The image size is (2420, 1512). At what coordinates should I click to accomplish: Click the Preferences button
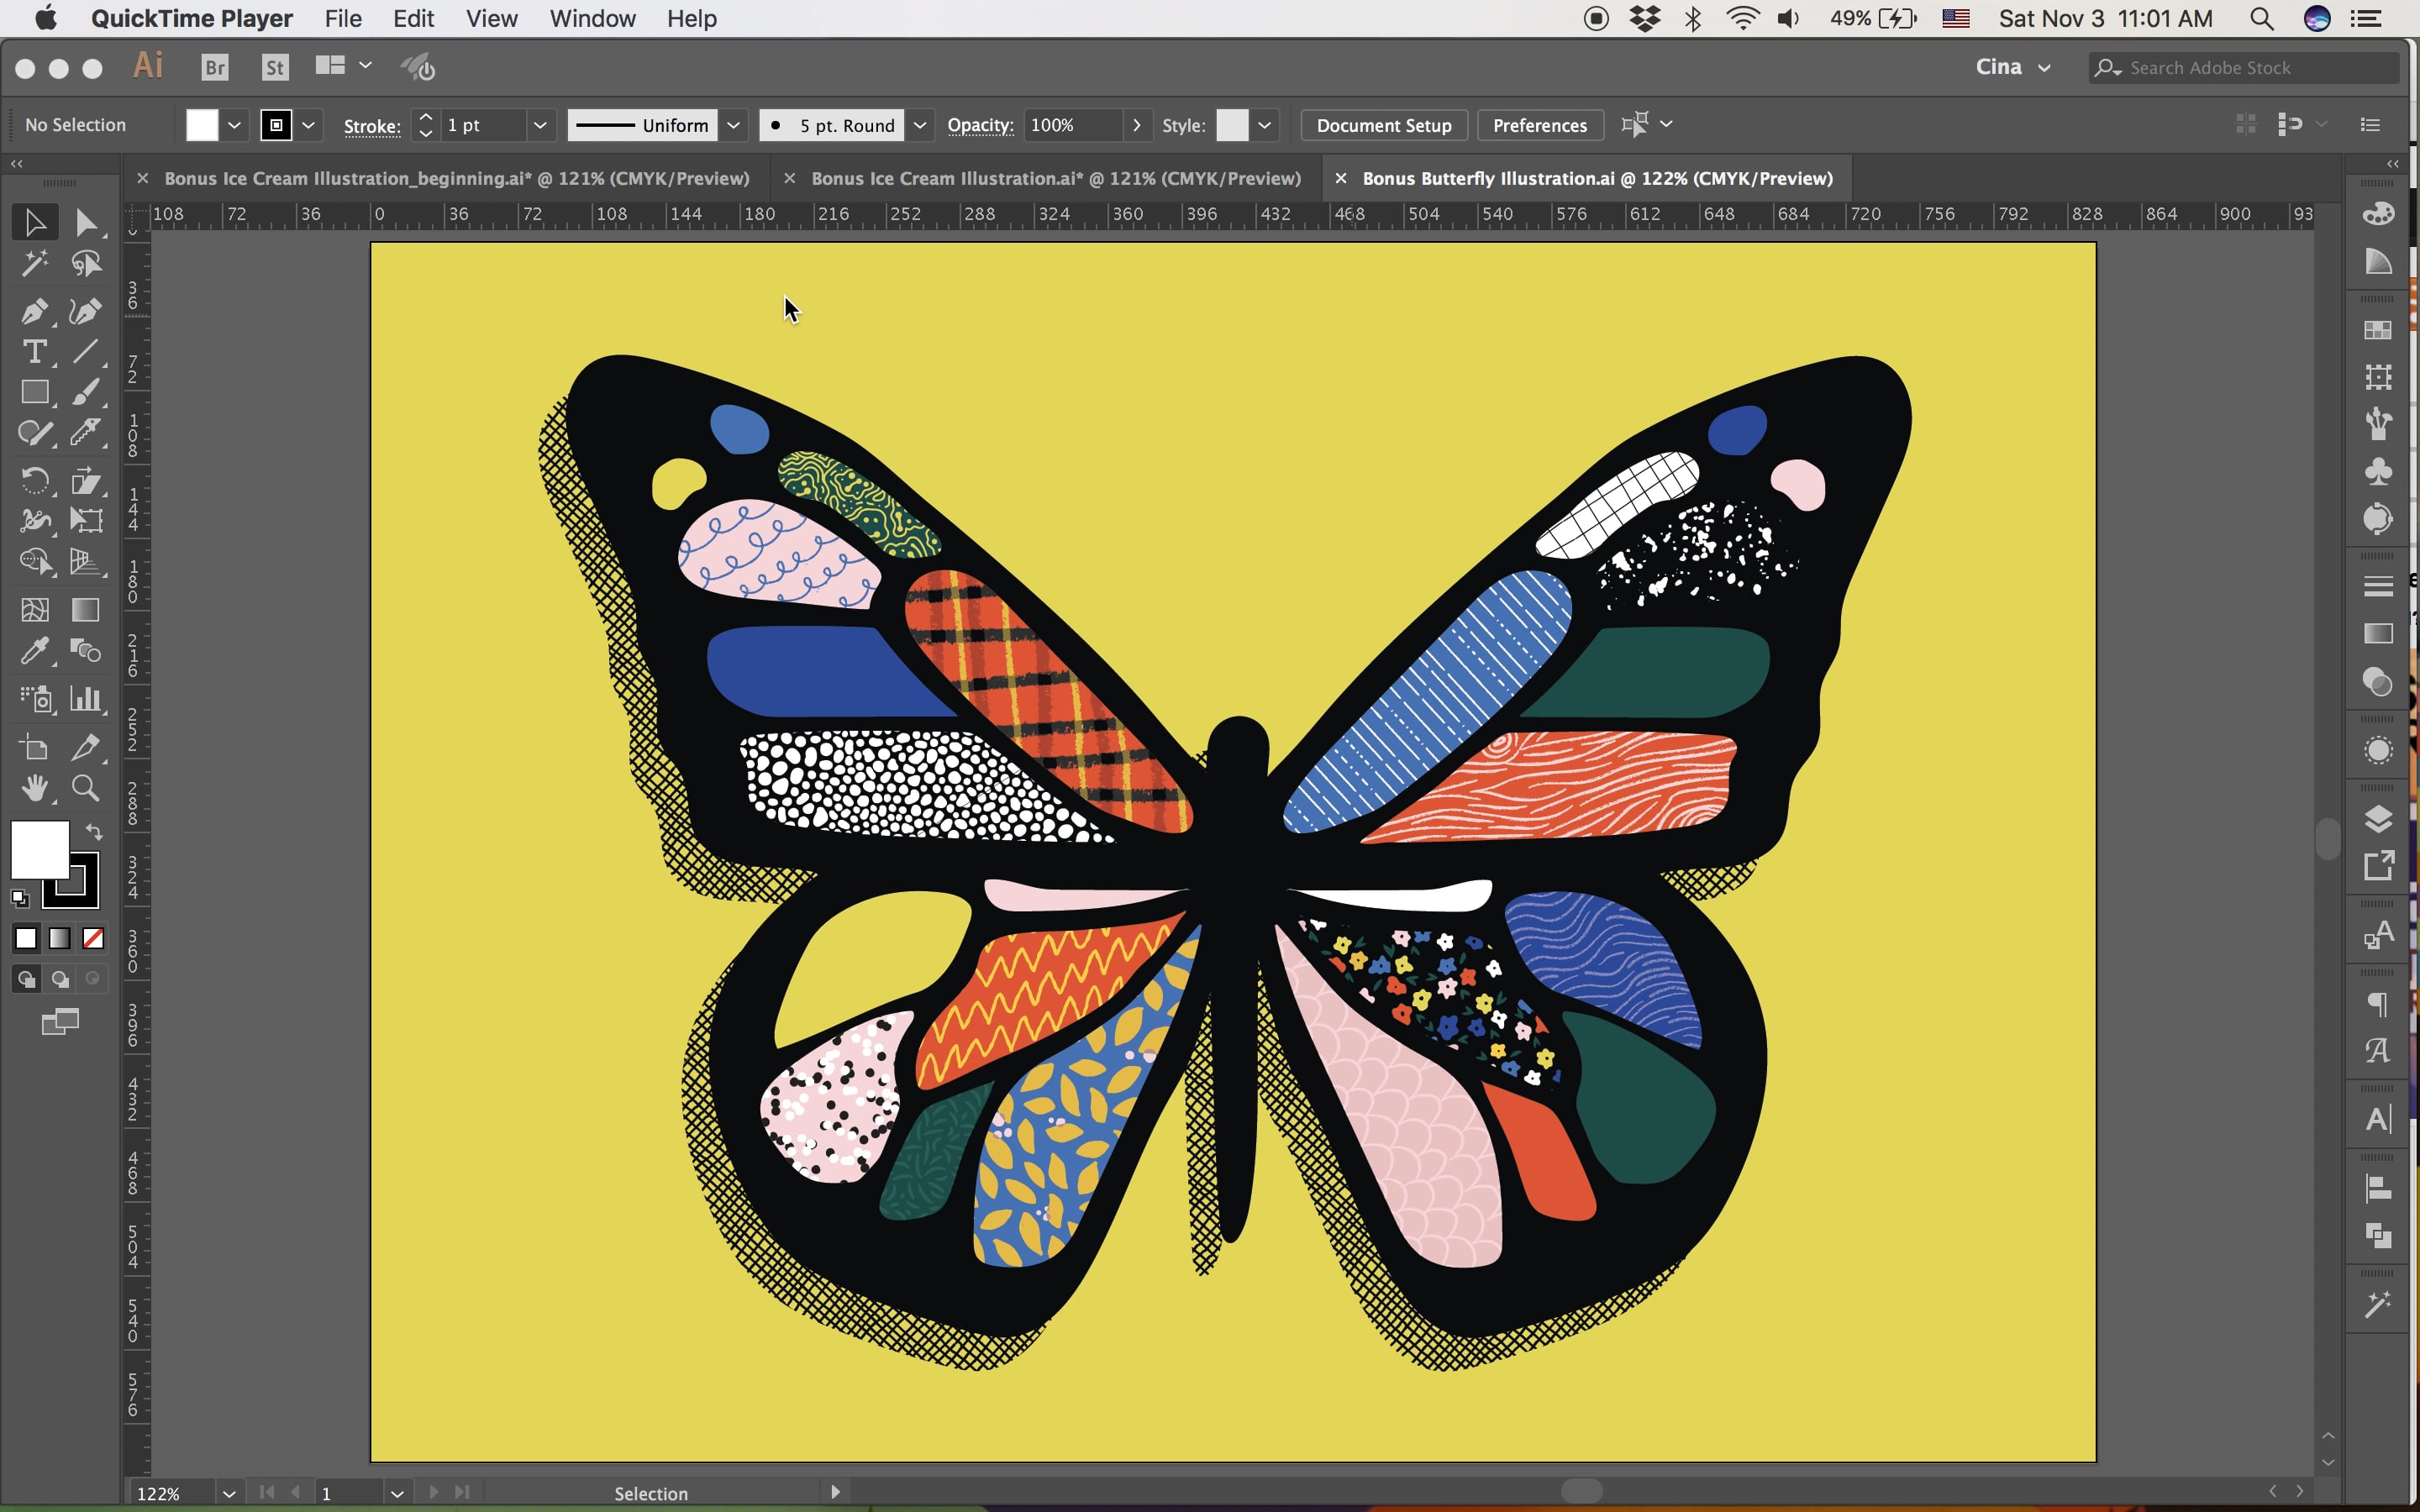[x=1539, y=123]
